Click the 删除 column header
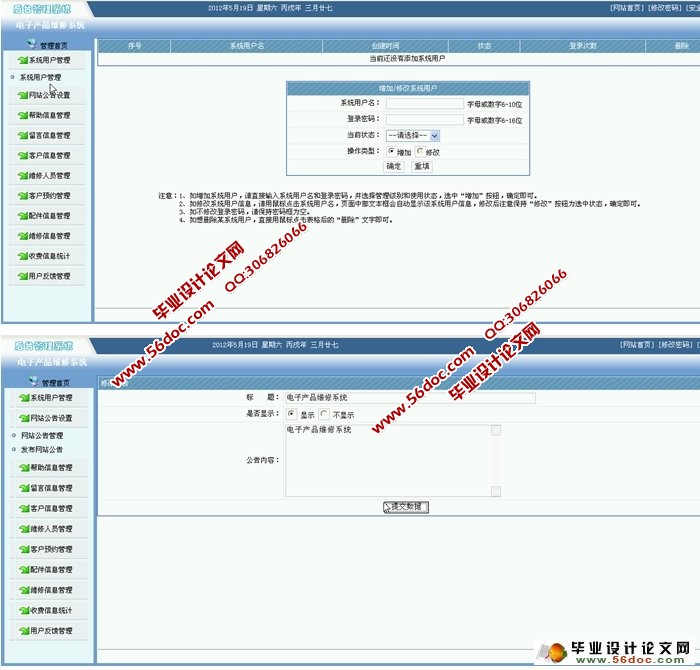 pos(673,46)
